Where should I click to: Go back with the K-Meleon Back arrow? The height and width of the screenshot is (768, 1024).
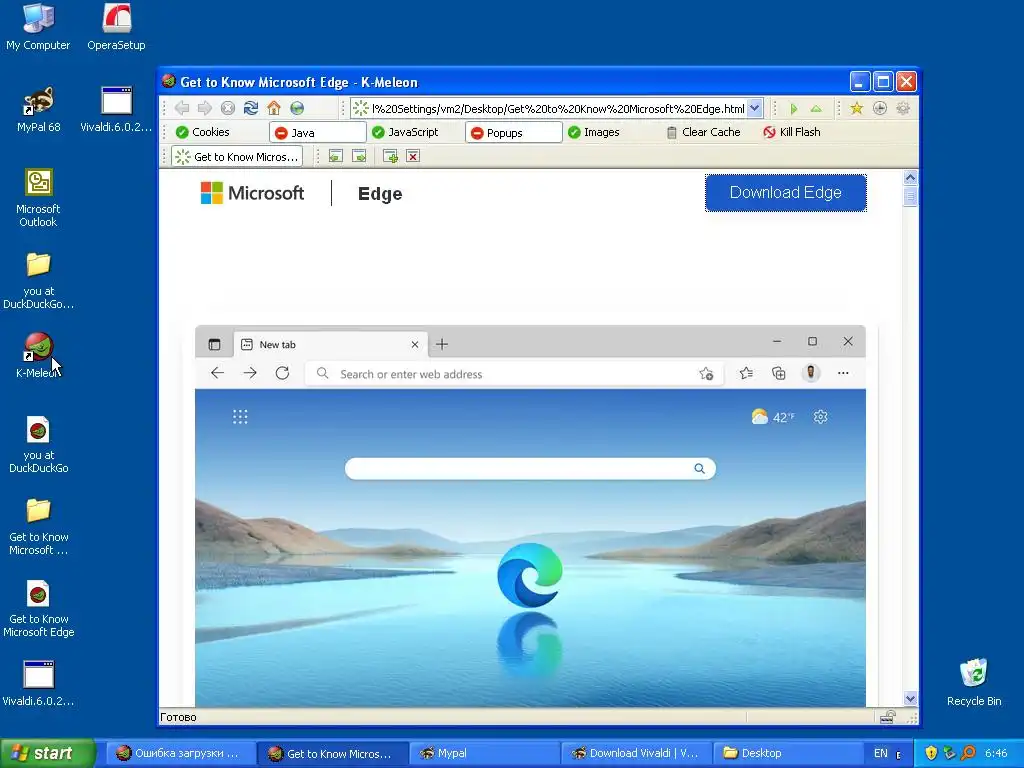tap(182, 108)
